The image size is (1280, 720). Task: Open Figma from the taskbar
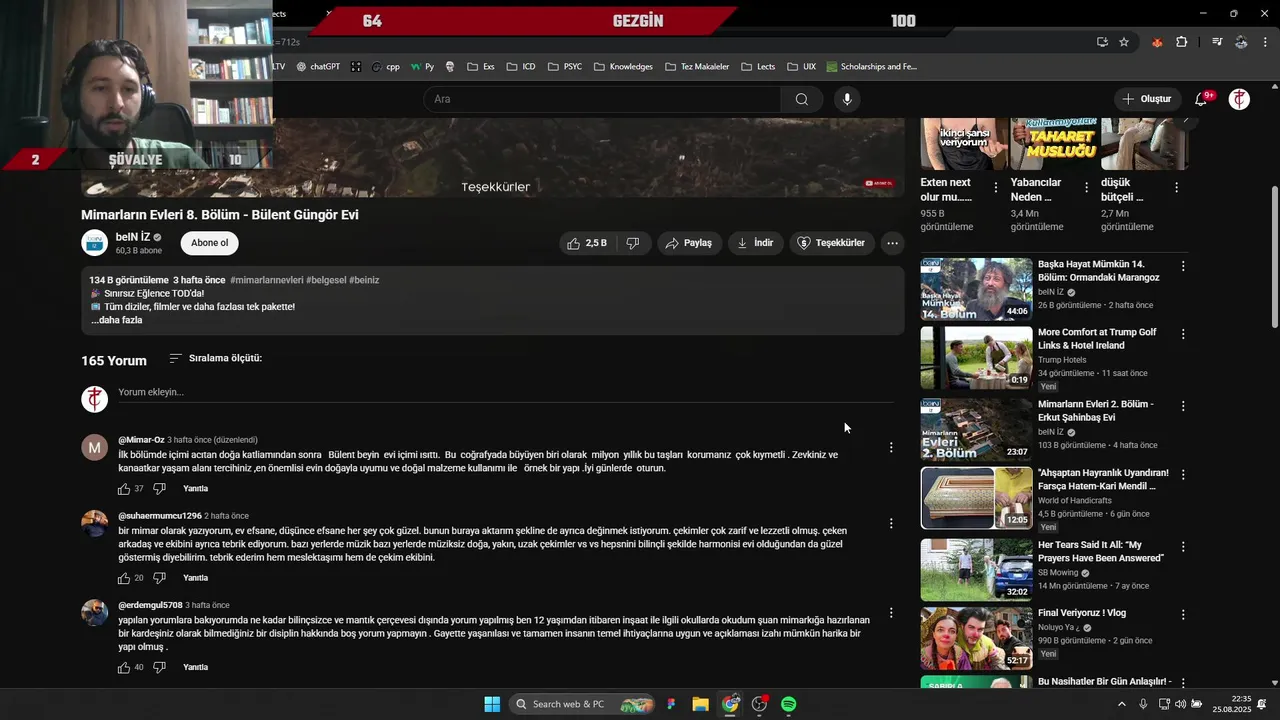(672, 704)
